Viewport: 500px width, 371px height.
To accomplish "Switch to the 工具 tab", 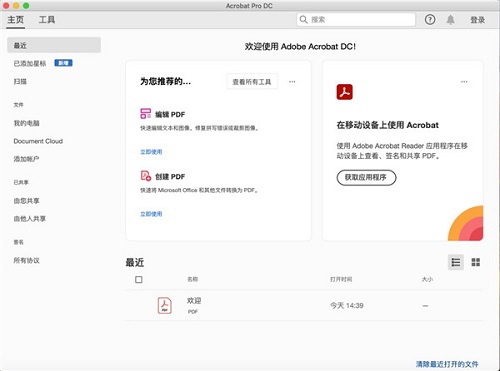I will pyautogui.click(x=47, y=20).
